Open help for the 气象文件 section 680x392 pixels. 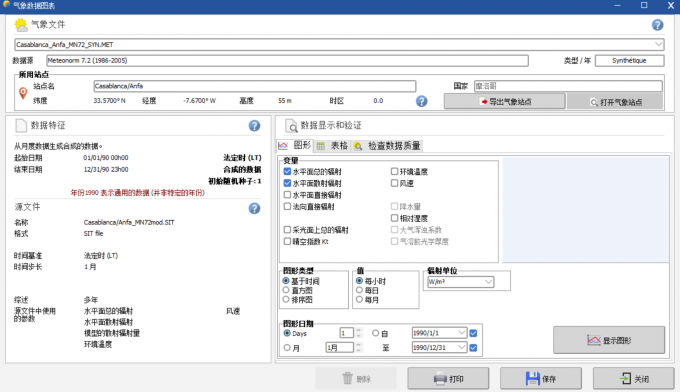click(x=657, y=25)
